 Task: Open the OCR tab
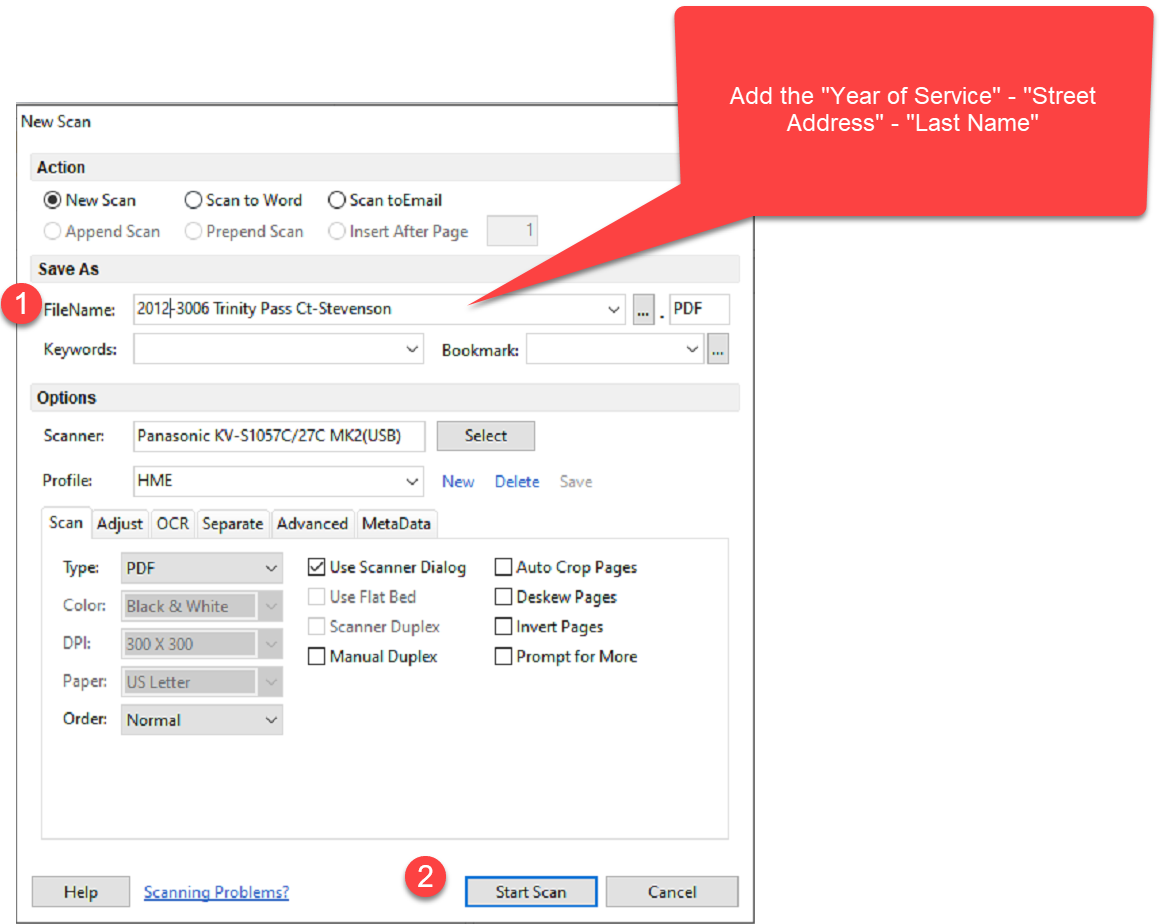coord(173,524)
